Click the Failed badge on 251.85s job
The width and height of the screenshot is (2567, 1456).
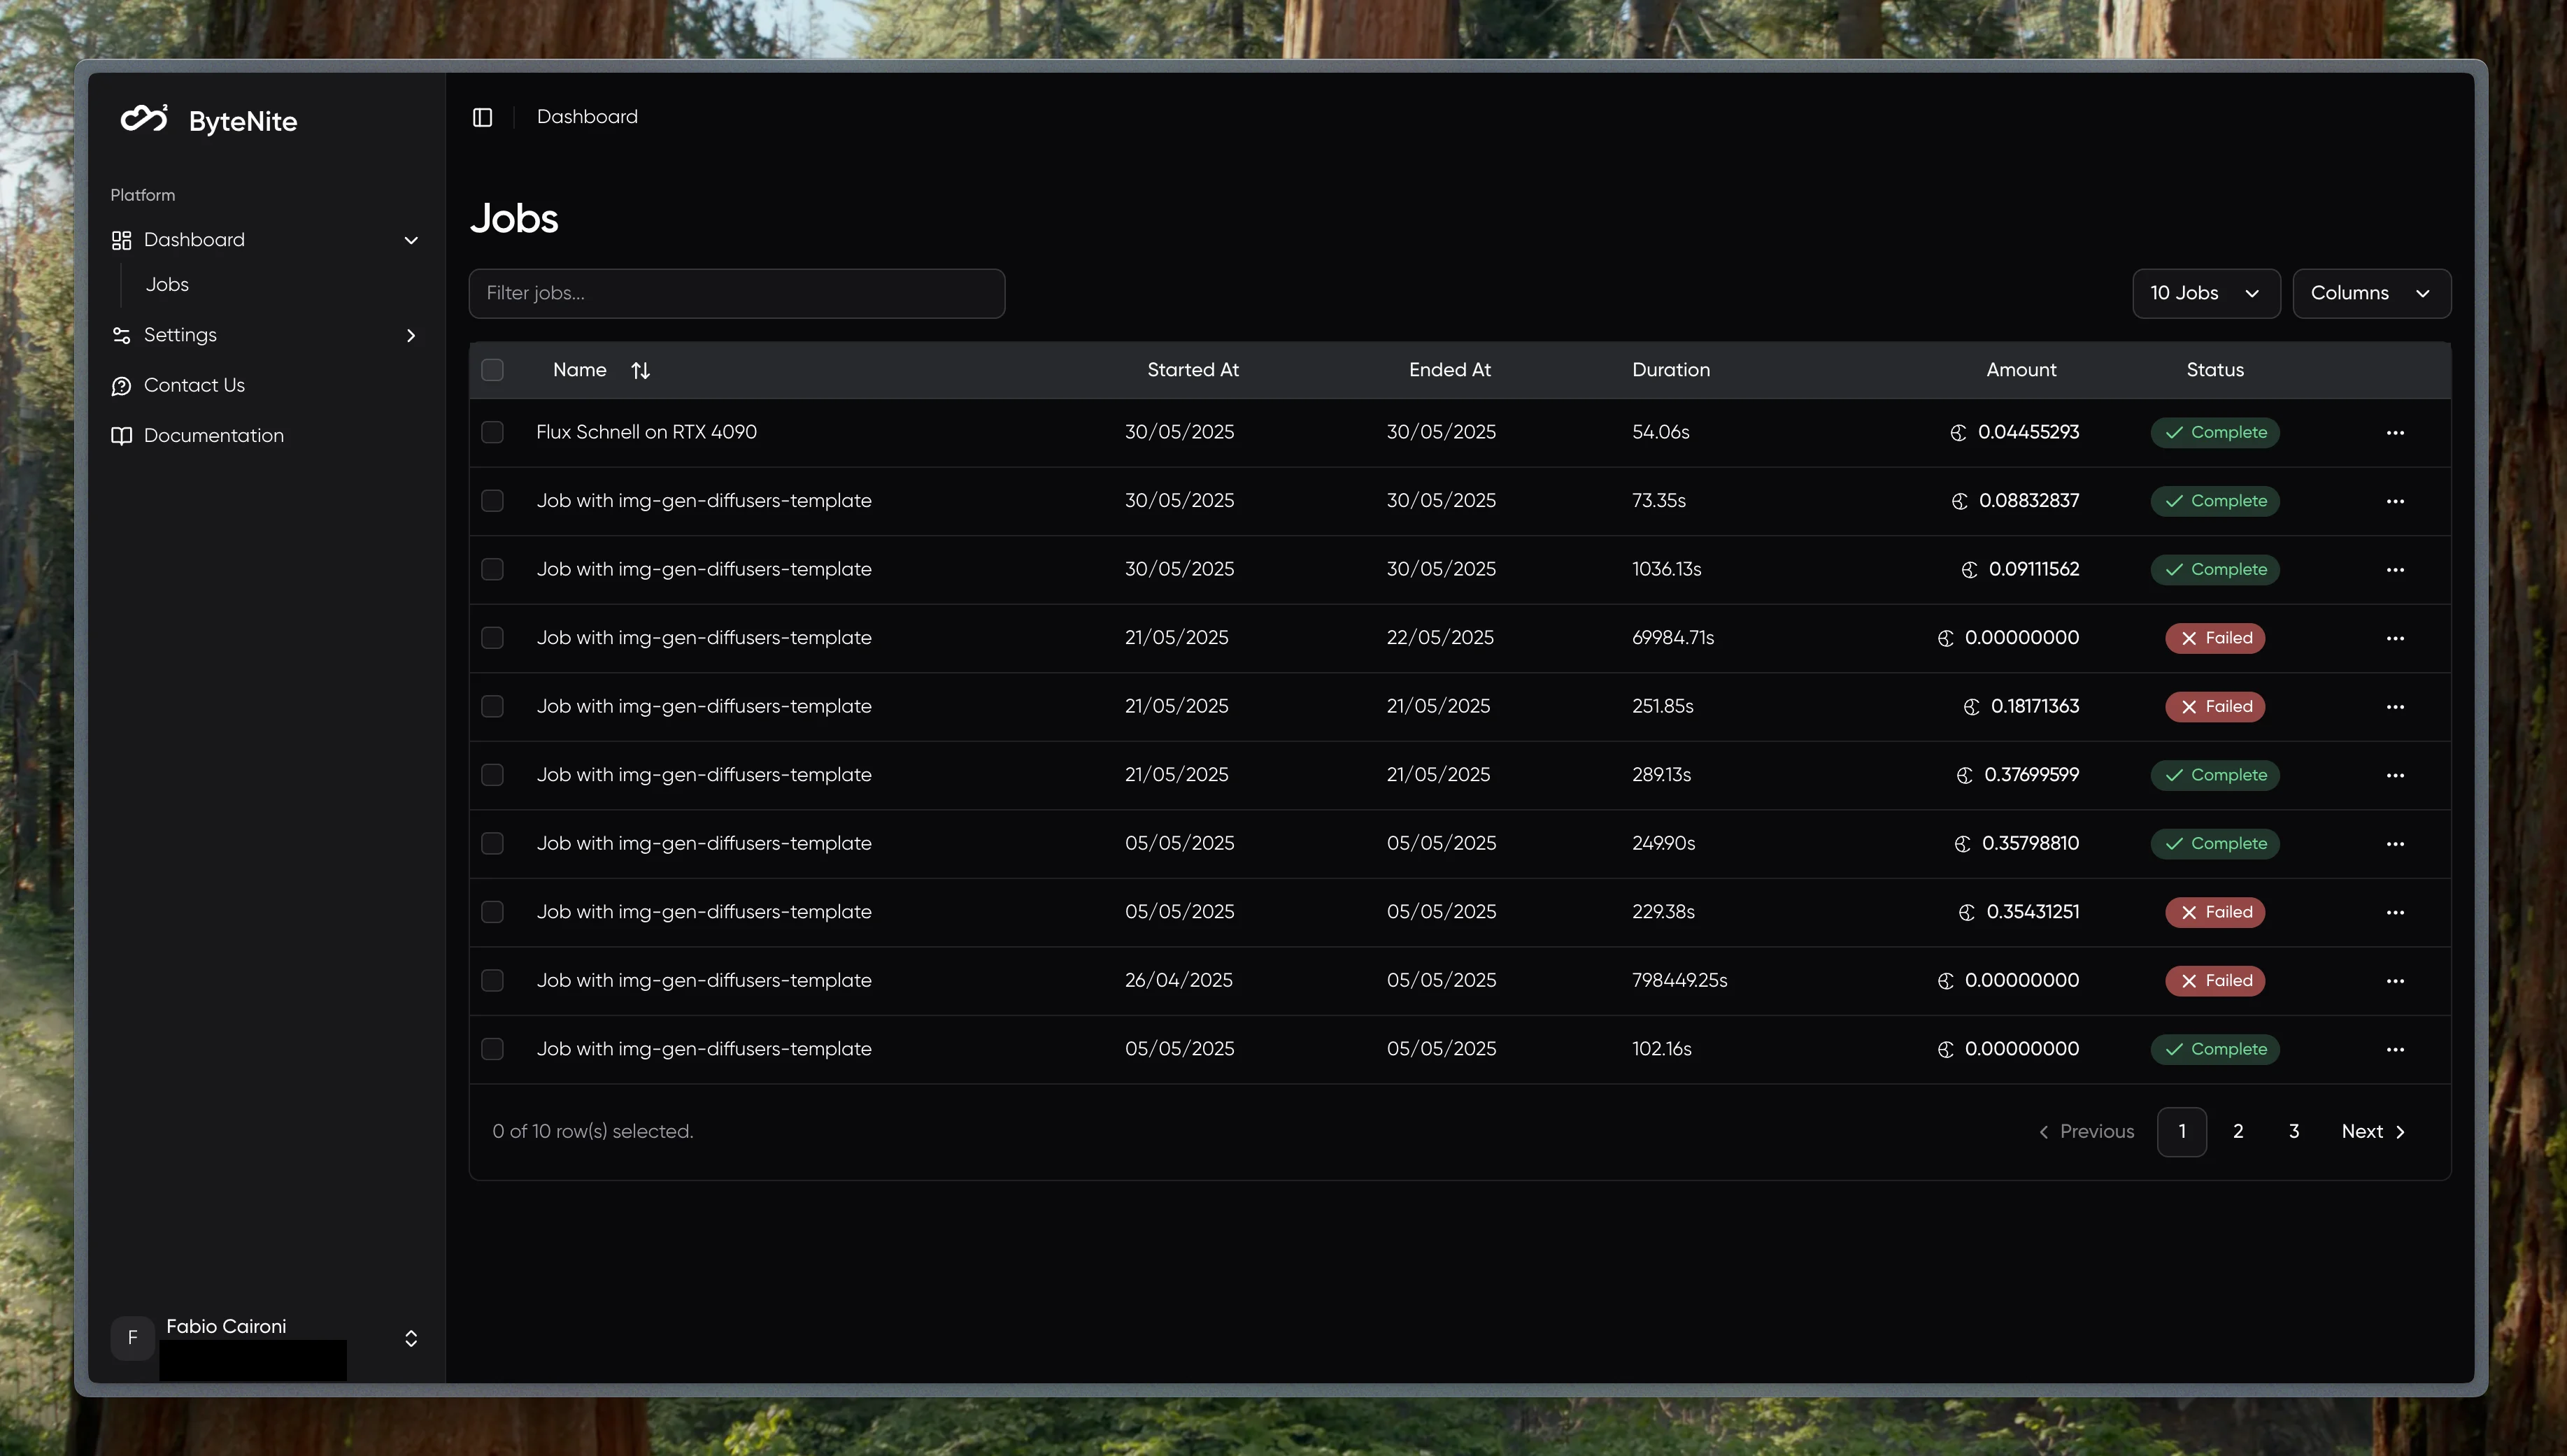pyautogui.click(x=2215, y=707)
